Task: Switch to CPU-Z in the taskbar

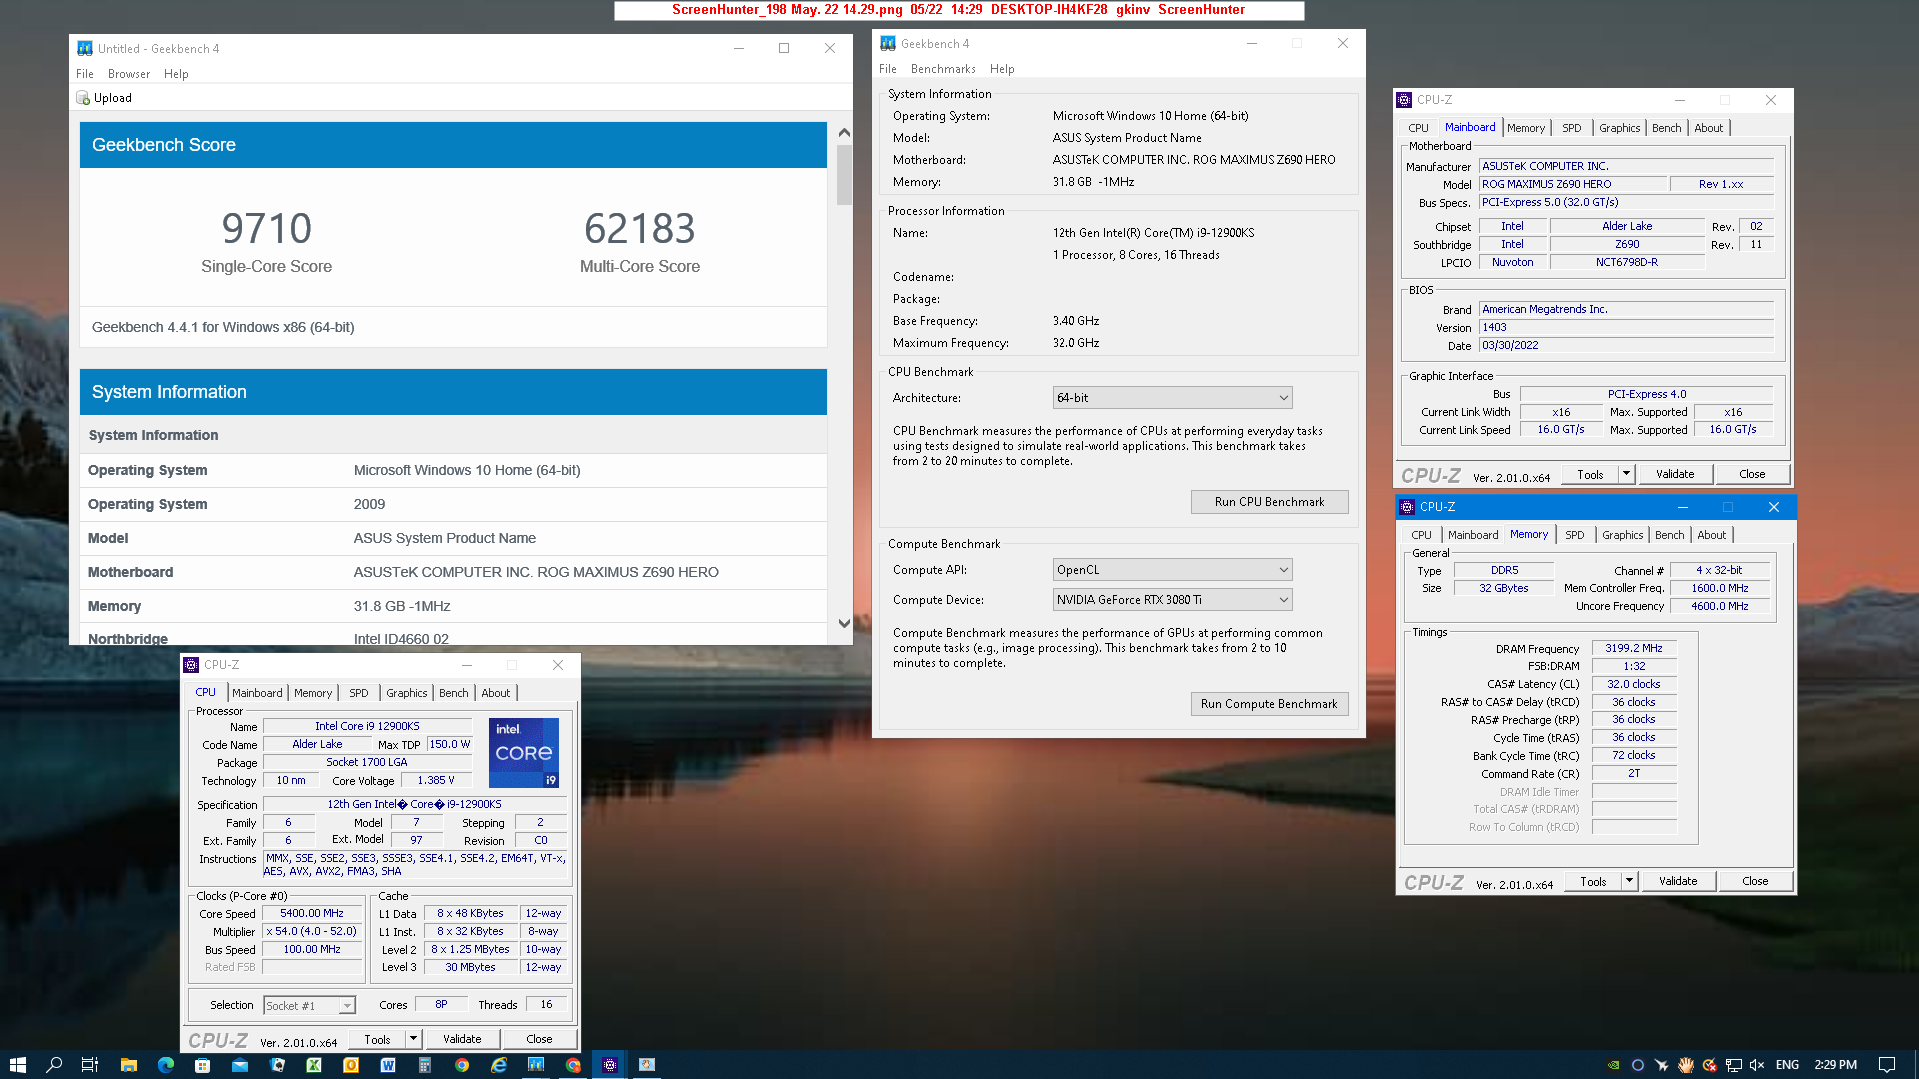Action: click(x=610, y=1065)
